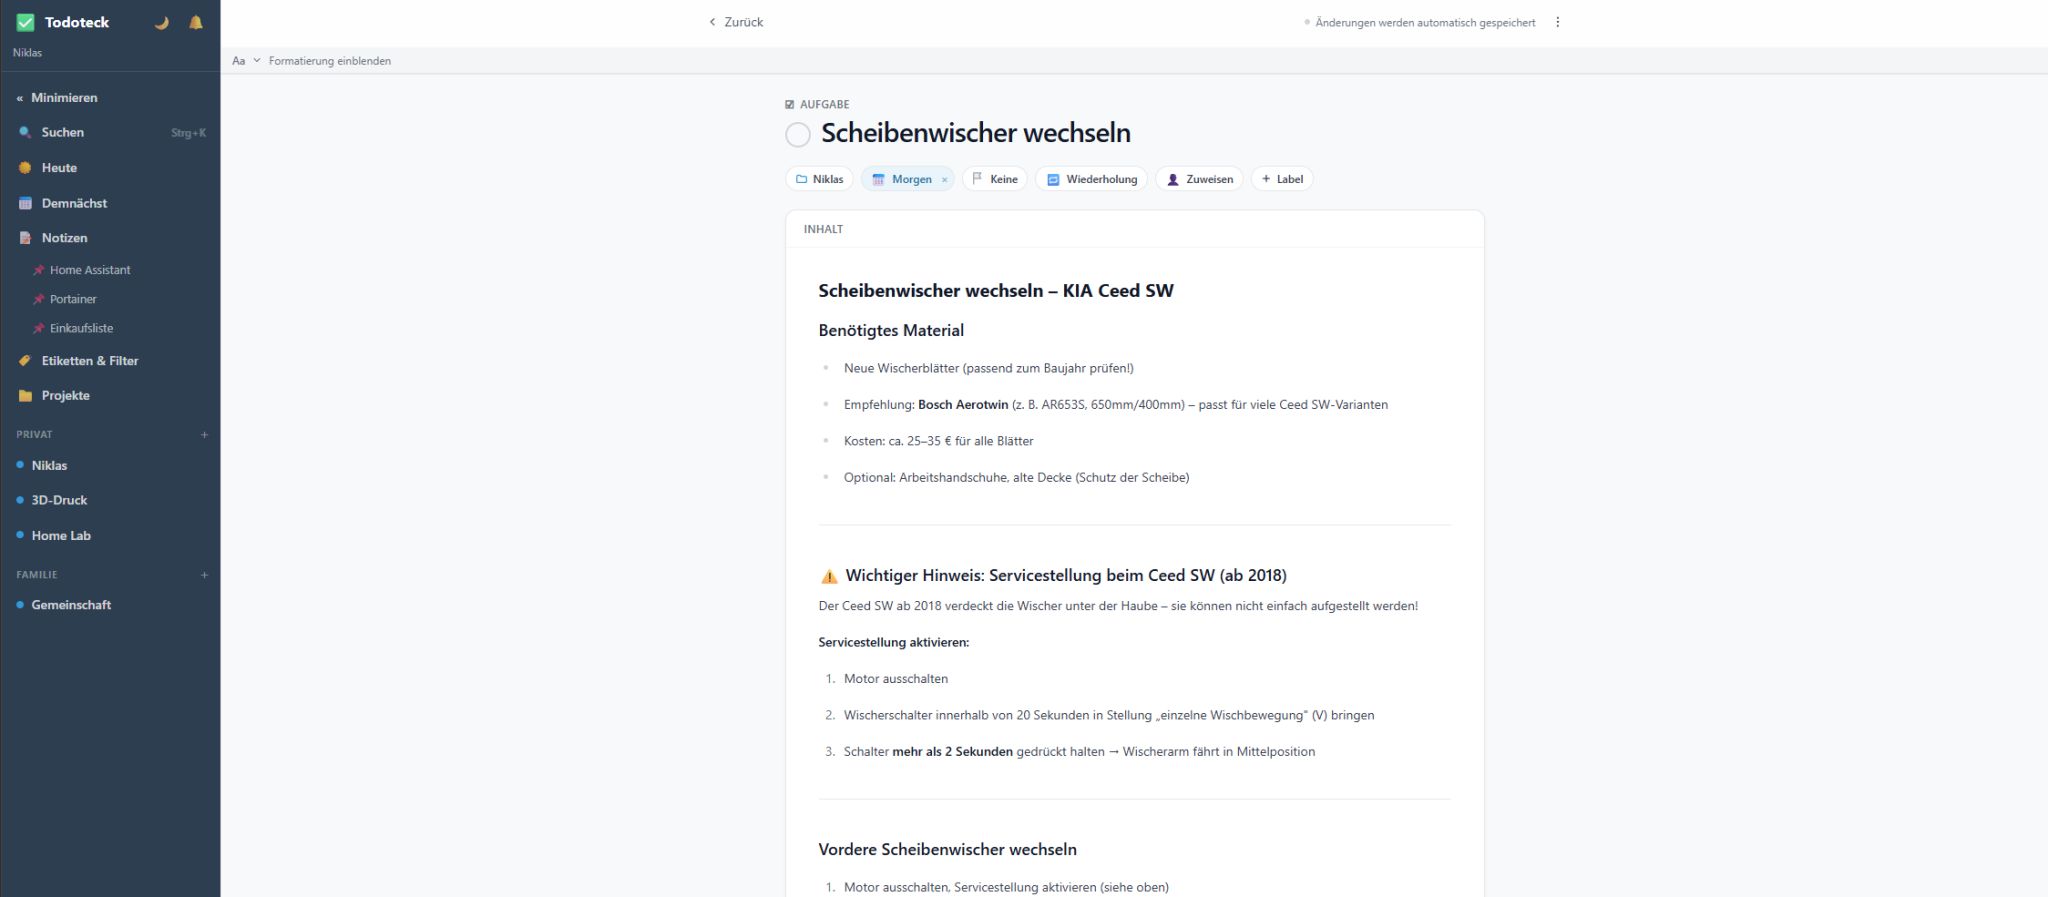Go back with Zurück
This screenshot has height=897, width=2048.
tap(736, 22)
